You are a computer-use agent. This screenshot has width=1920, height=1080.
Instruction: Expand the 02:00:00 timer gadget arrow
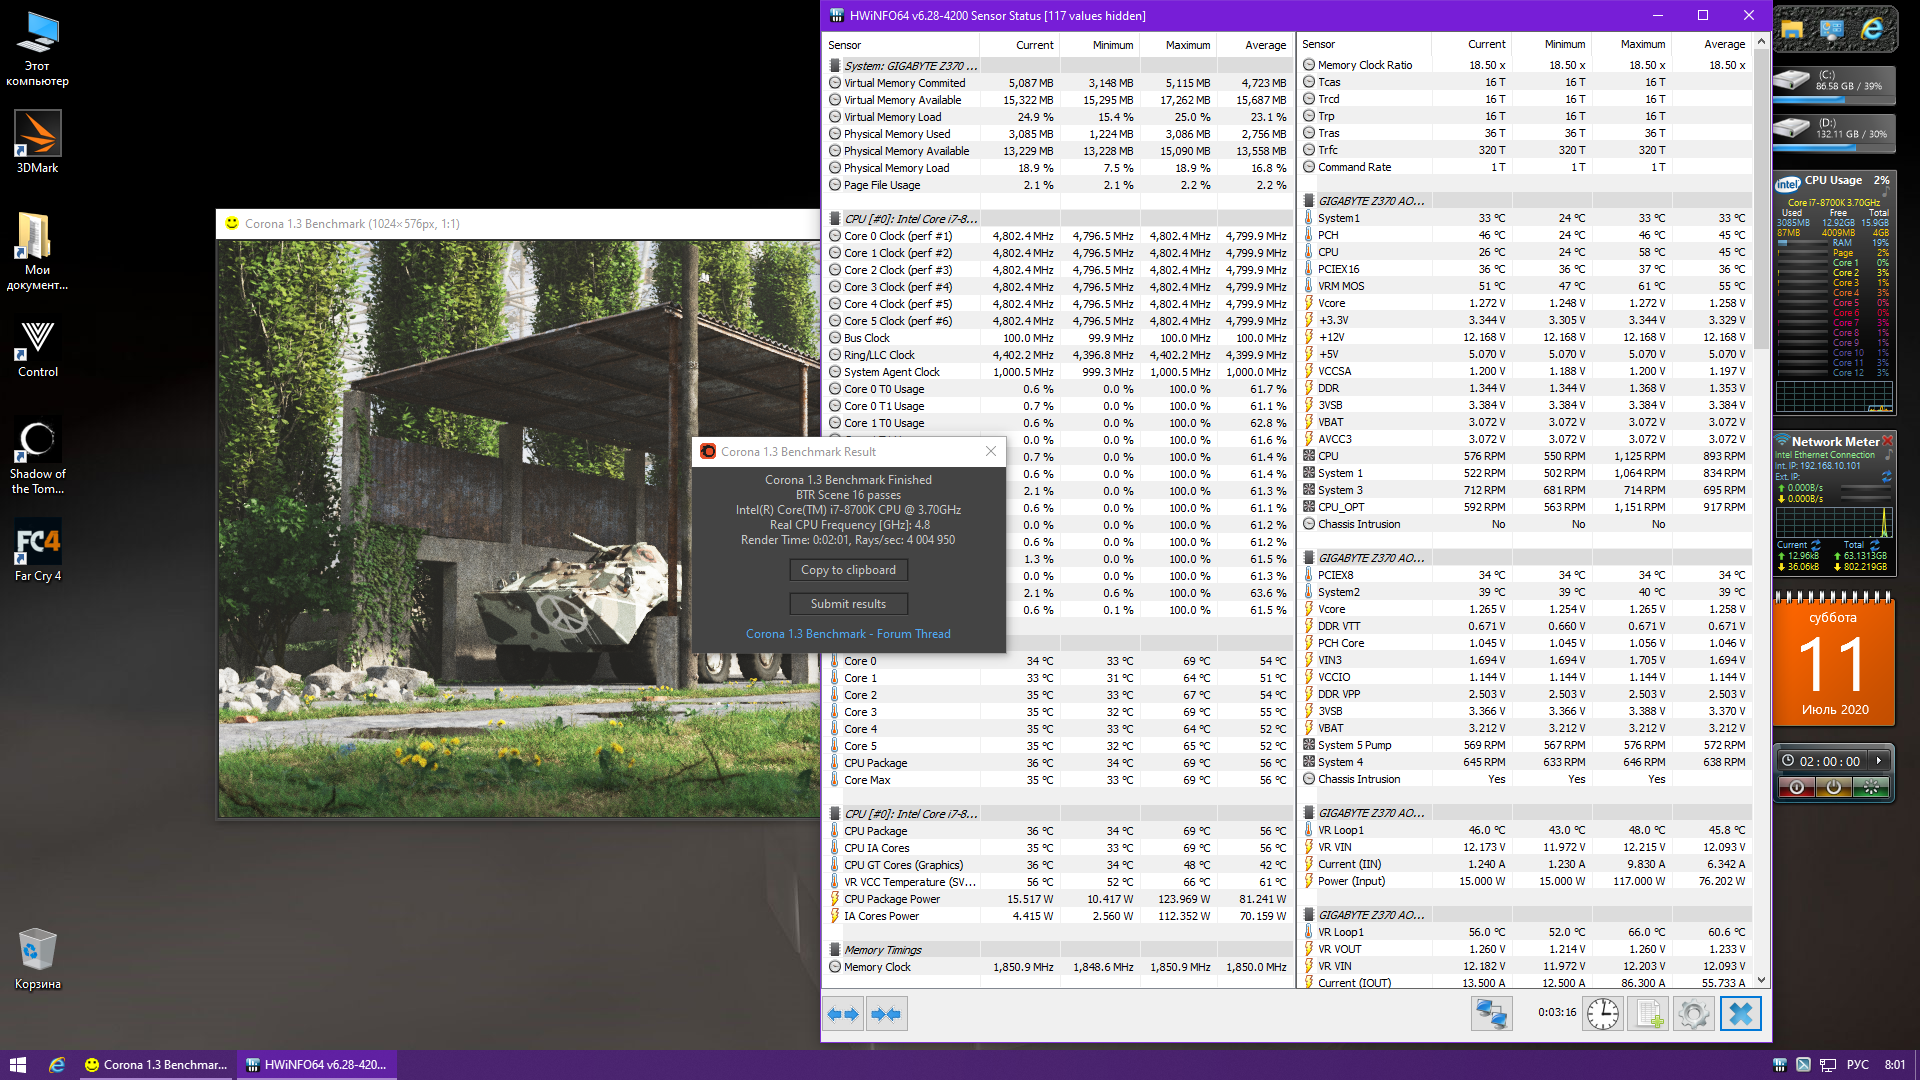point(1879,761)
